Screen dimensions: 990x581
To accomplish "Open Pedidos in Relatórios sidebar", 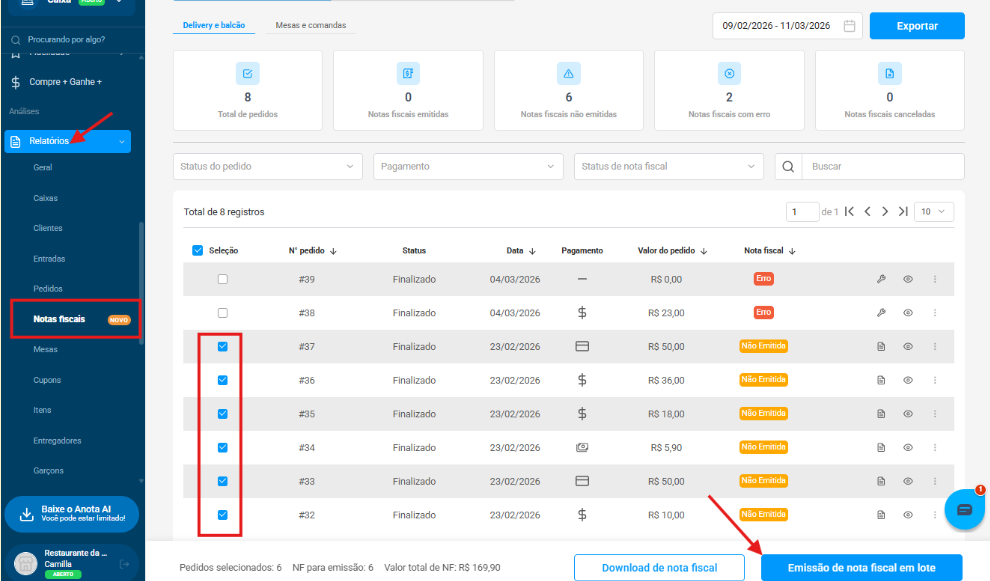I will [x=48, y=288].
